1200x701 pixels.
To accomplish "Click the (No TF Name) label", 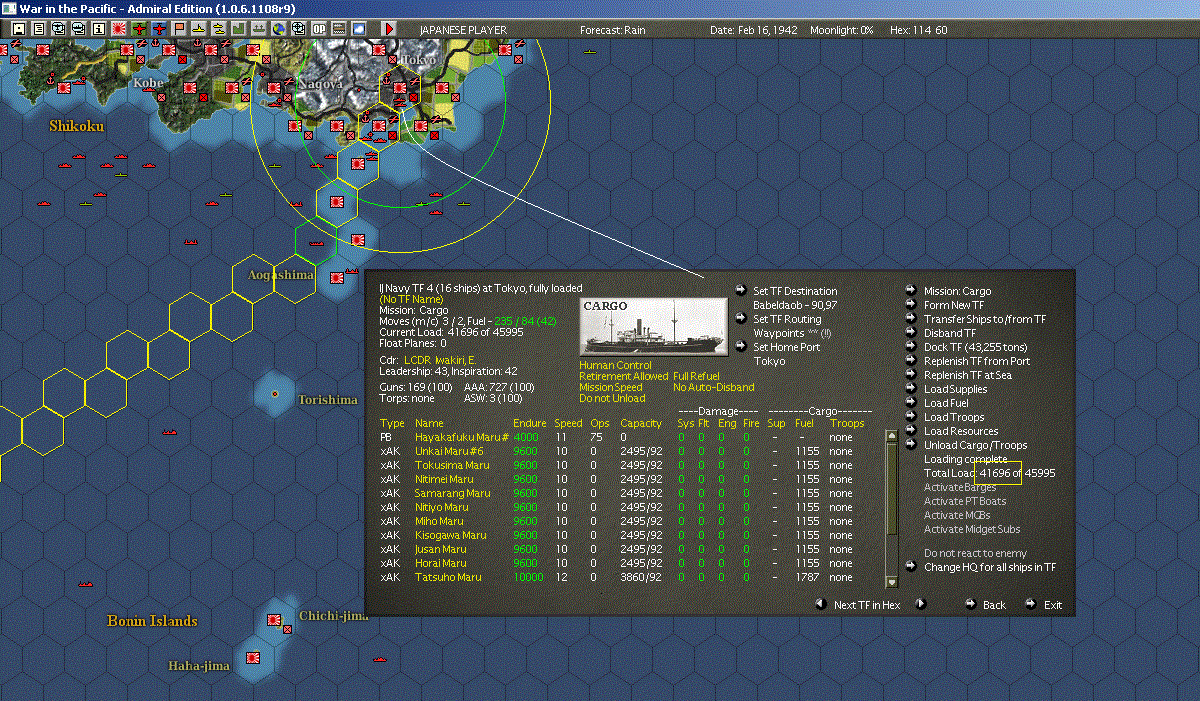I will tap(411, 299).
